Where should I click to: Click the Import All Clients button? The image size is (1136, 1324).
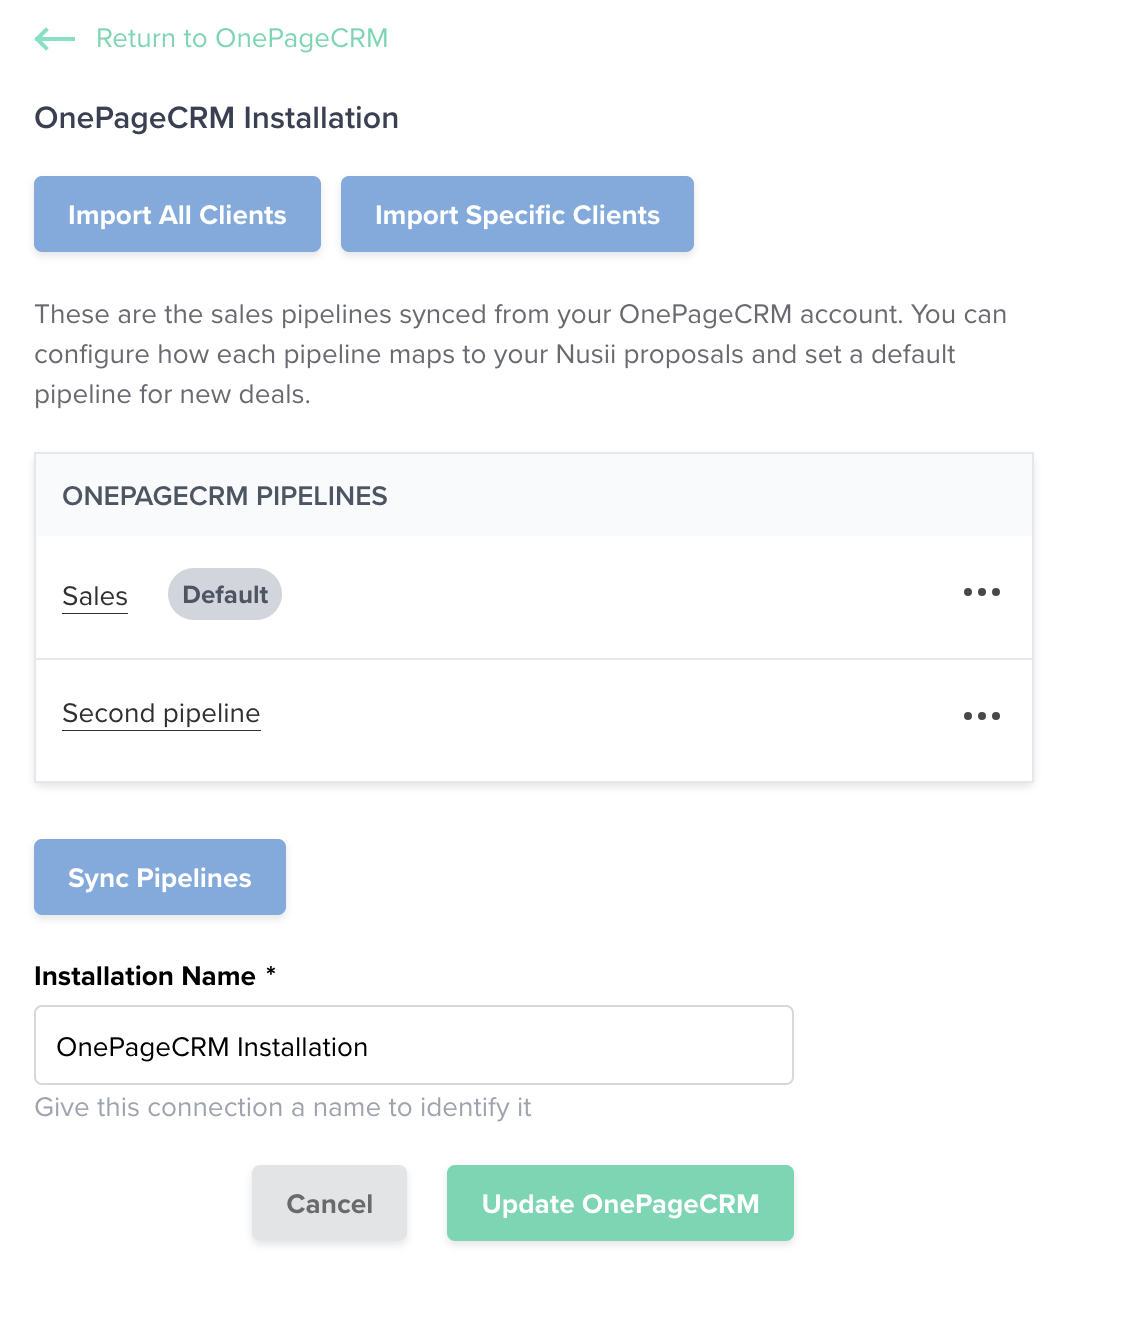(x=177, y=213)
